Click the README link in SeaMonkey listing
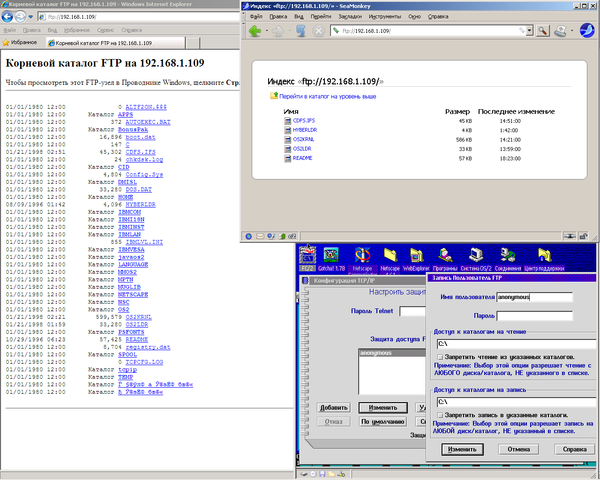 coord(303,158)
